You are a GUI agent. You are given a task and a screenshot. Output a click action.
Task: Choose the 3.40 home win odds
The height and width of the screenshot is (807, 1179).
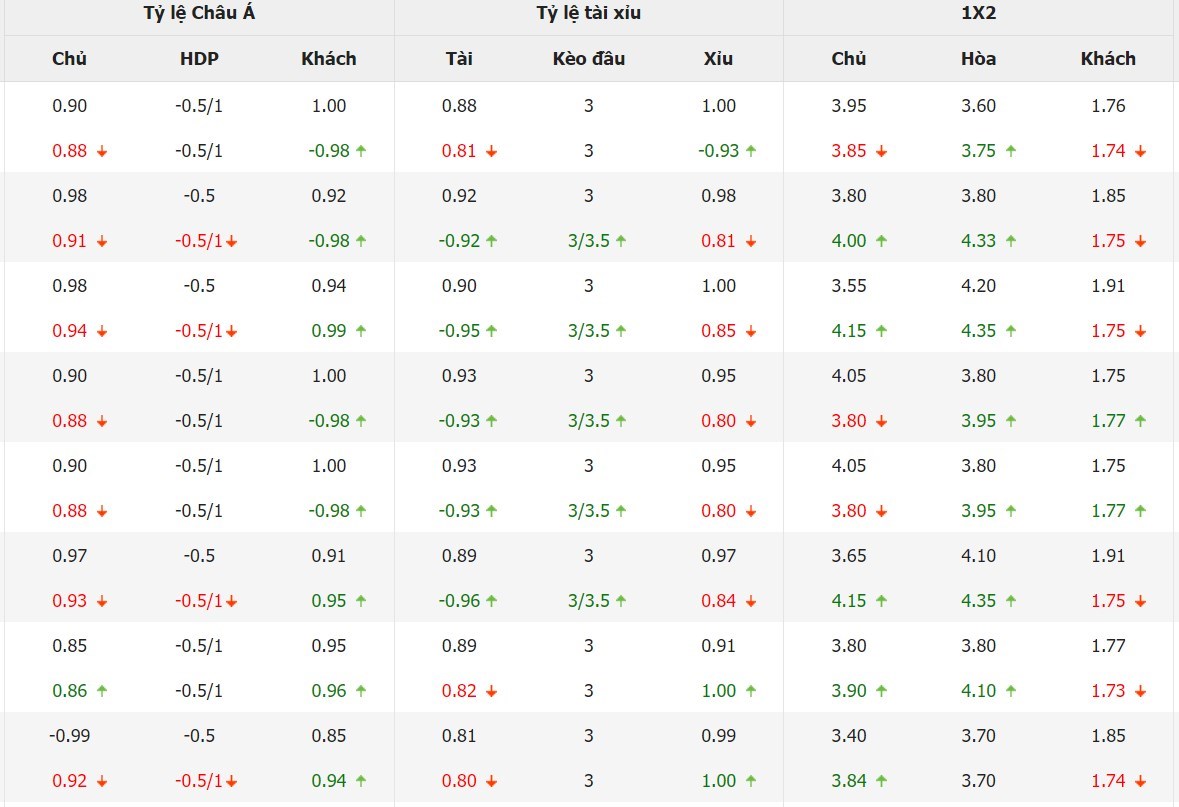click(849, 736)
